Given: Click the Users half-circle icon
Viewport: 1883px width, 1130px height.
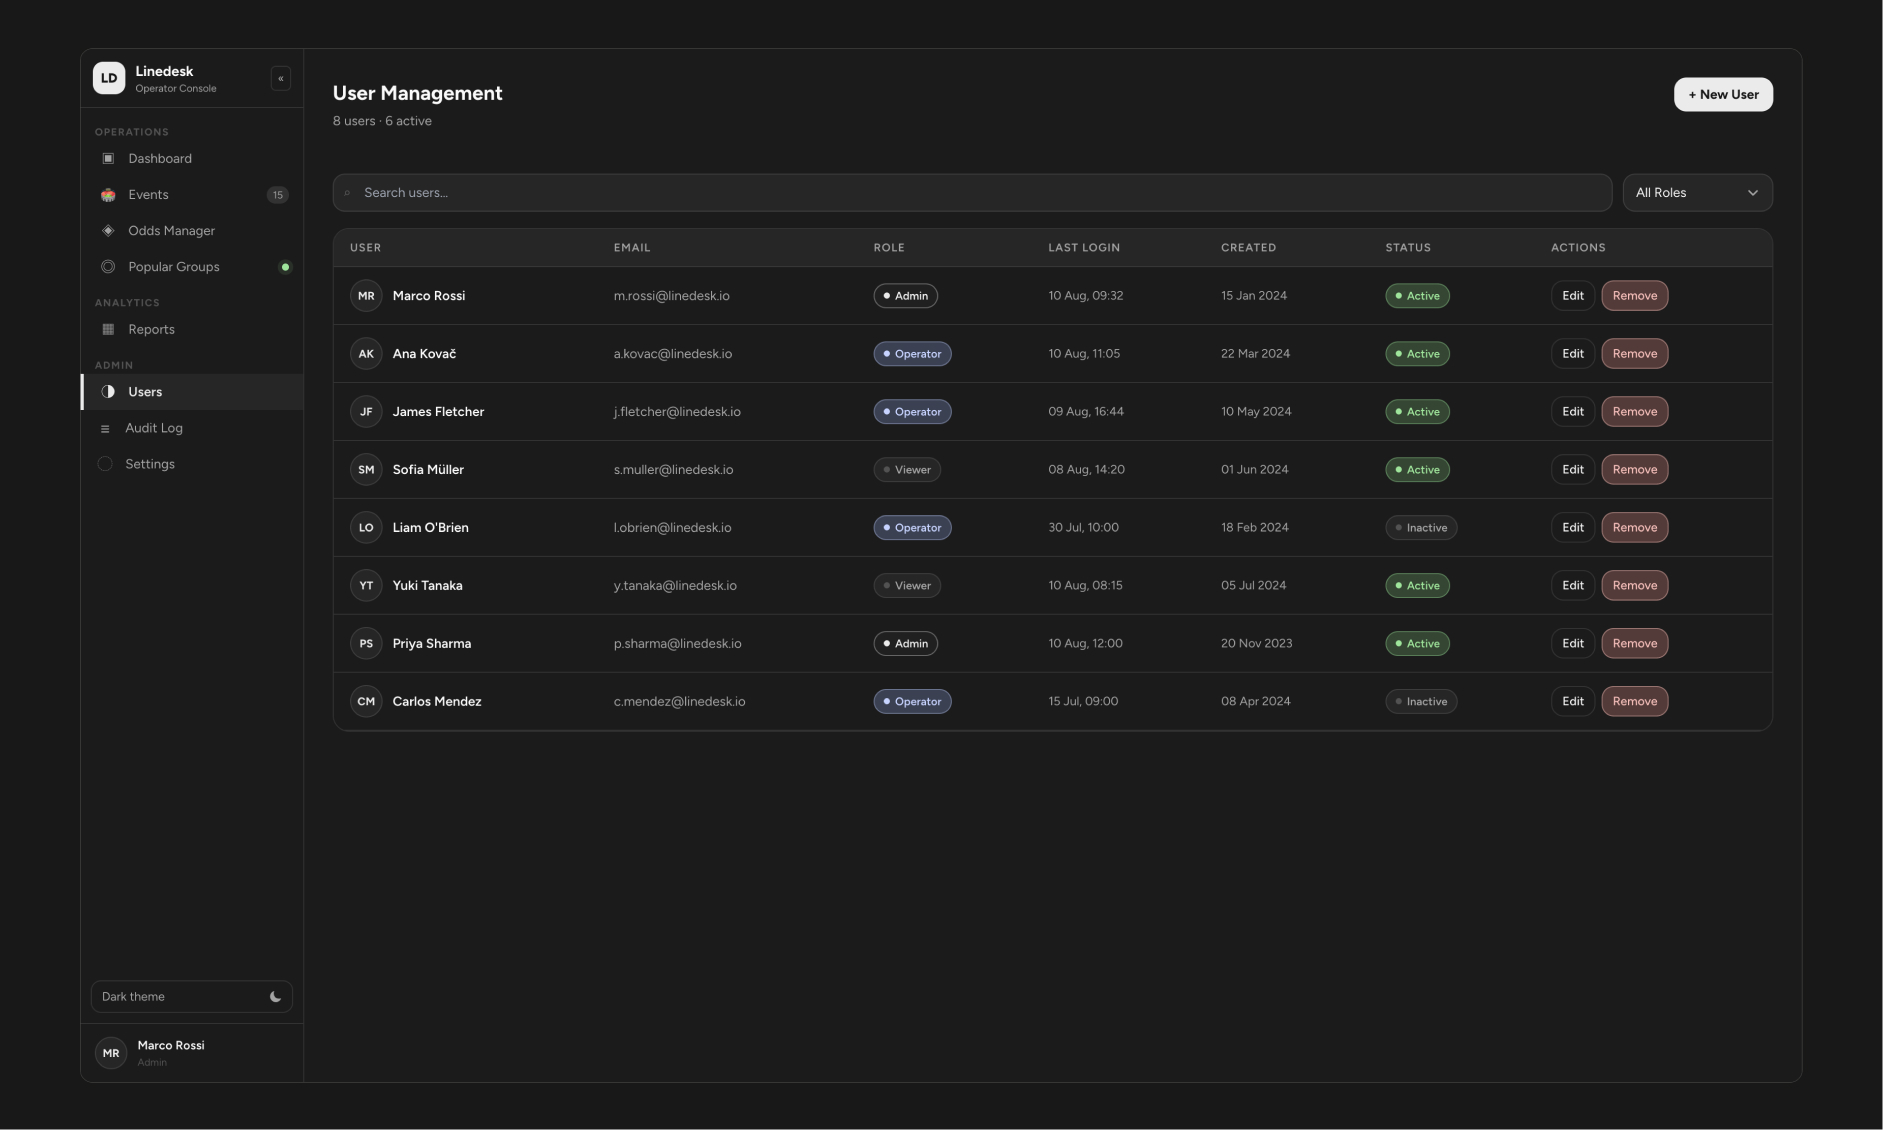Looking at the screenshot, I should tap(108, 392).
